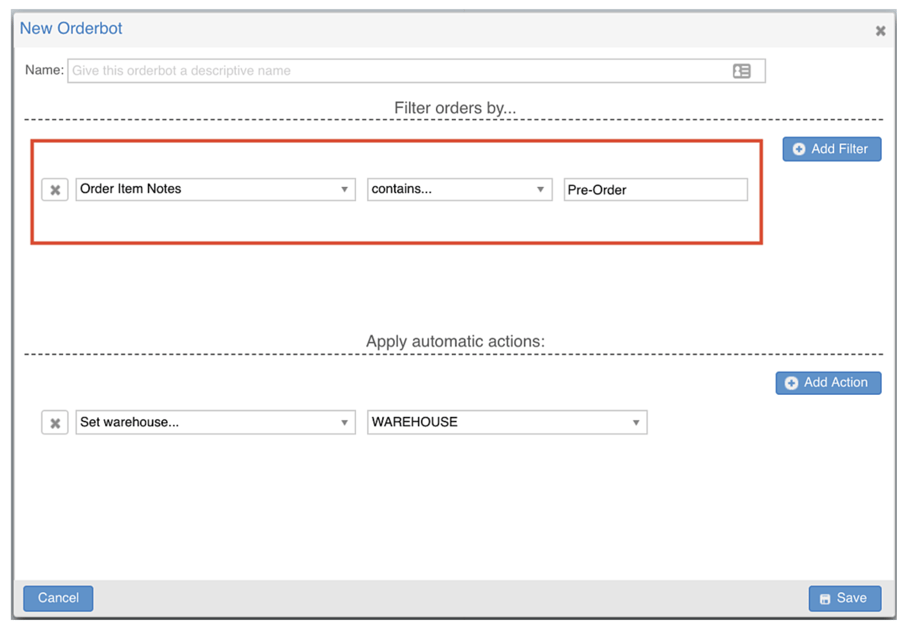Viewport: 904px width, 629px height.
Task: Expand the contains... condition dropdown arrow
Action: [540, 190]
